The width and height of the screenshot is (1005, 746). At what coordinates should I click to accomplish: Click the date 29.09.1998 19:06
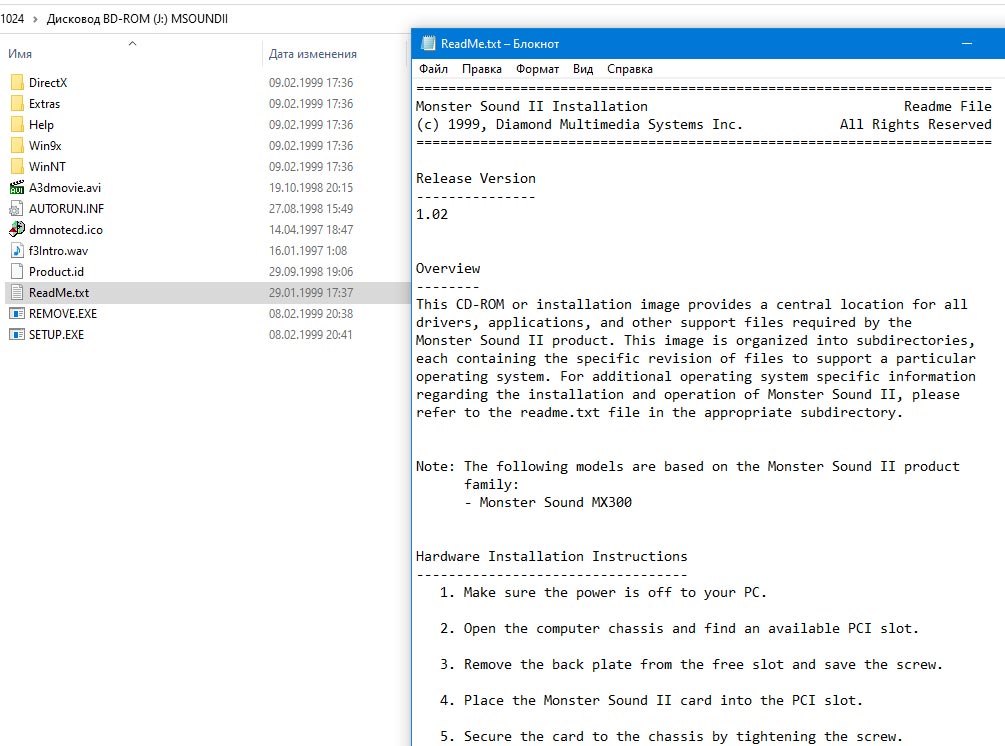[311, 272]
